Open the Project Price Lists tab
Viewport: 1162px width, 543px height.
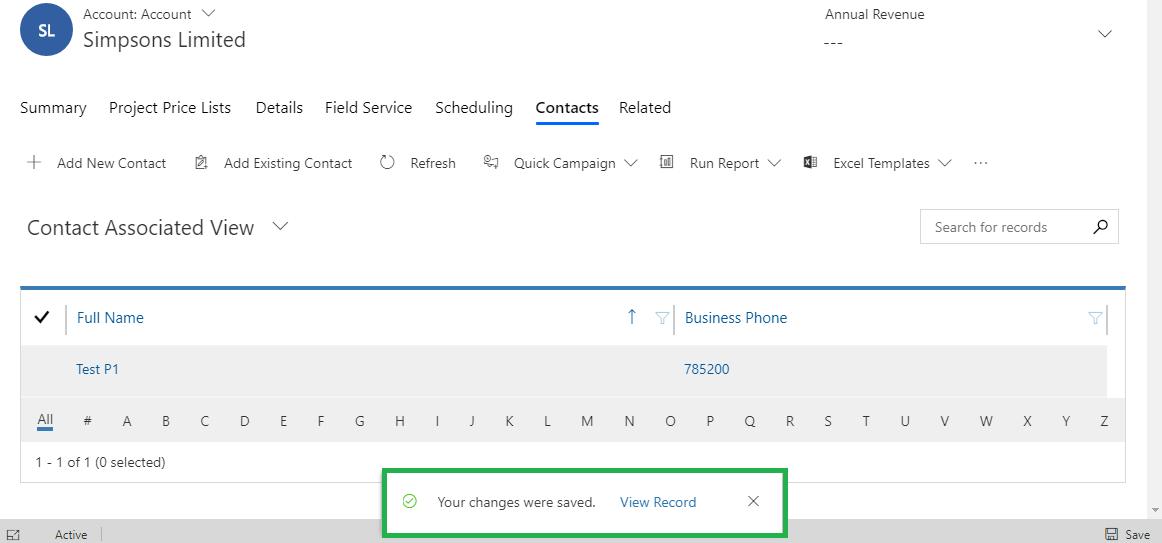[x=170, y=107]
